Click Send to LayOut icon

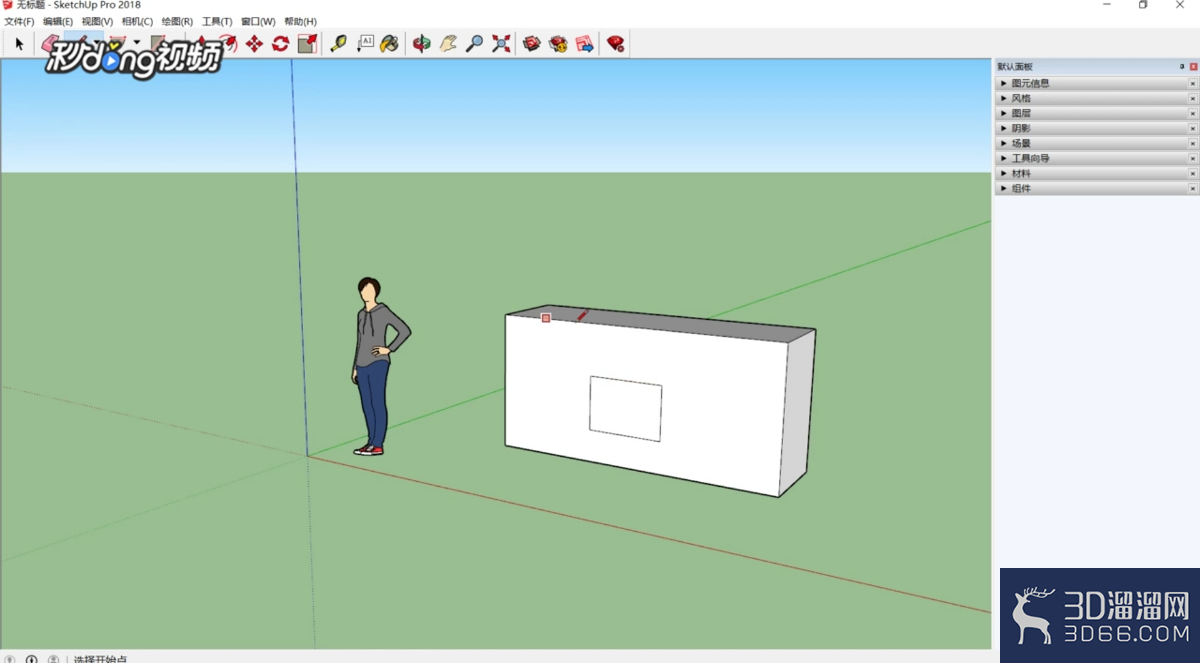tap(585, 43)
